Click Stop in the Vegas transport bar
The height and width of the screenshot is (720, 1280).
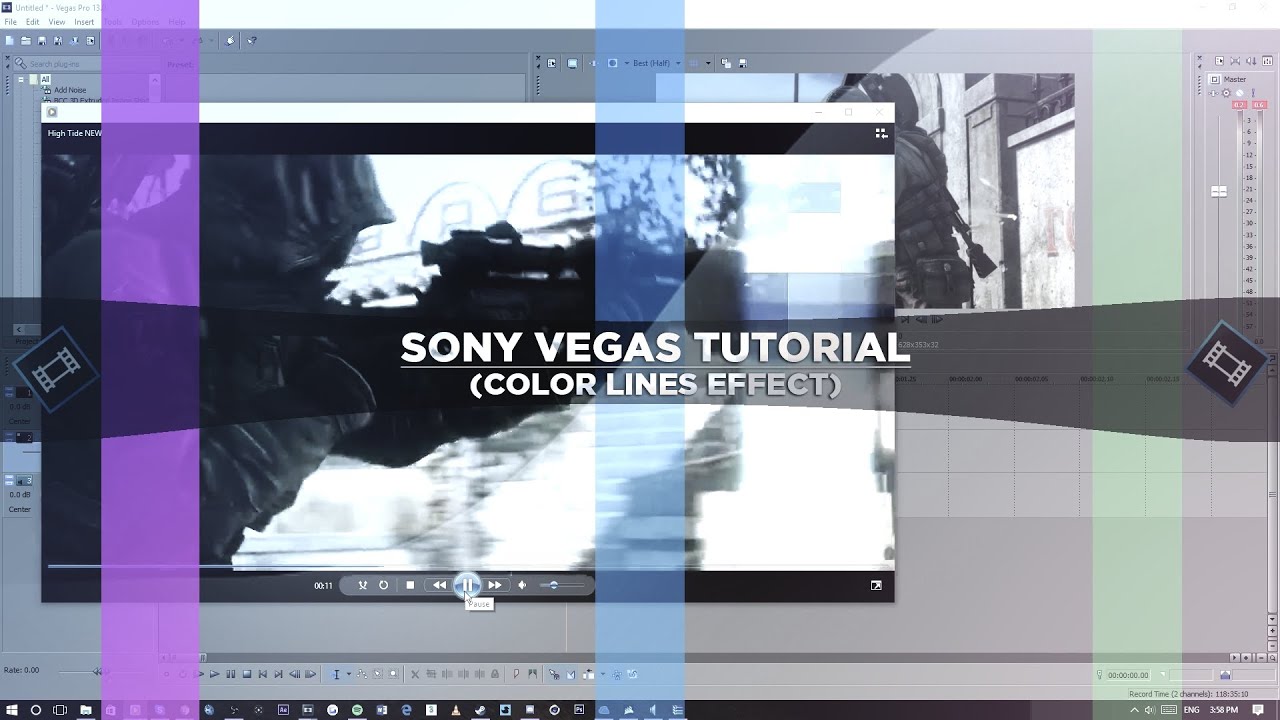point(247,674)
